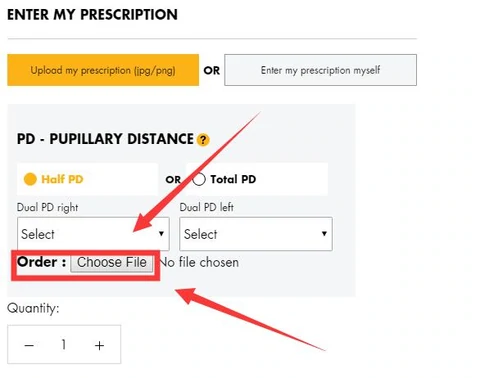This screenshot has height=378, width=480.
Task: Click the arrow on Dual PD left dropdown
Action: (x=324, y=234)
